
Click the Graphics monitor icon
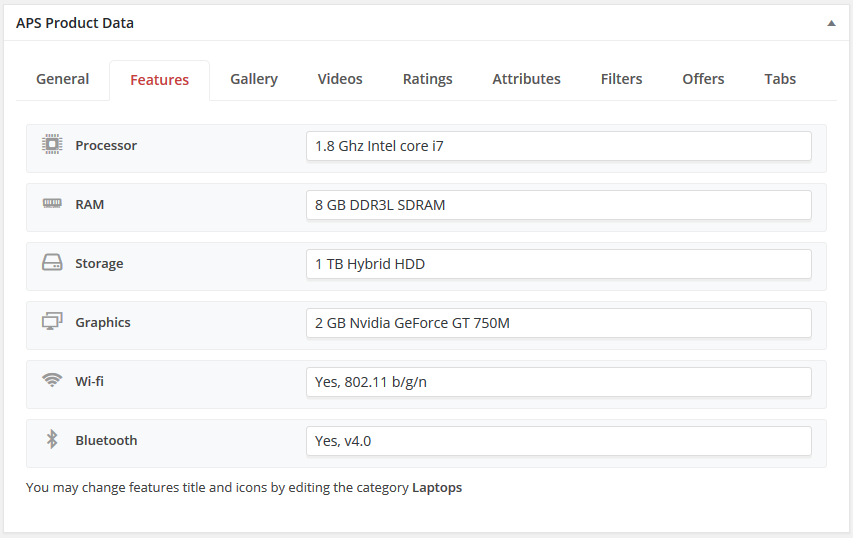tap(52, 321)
